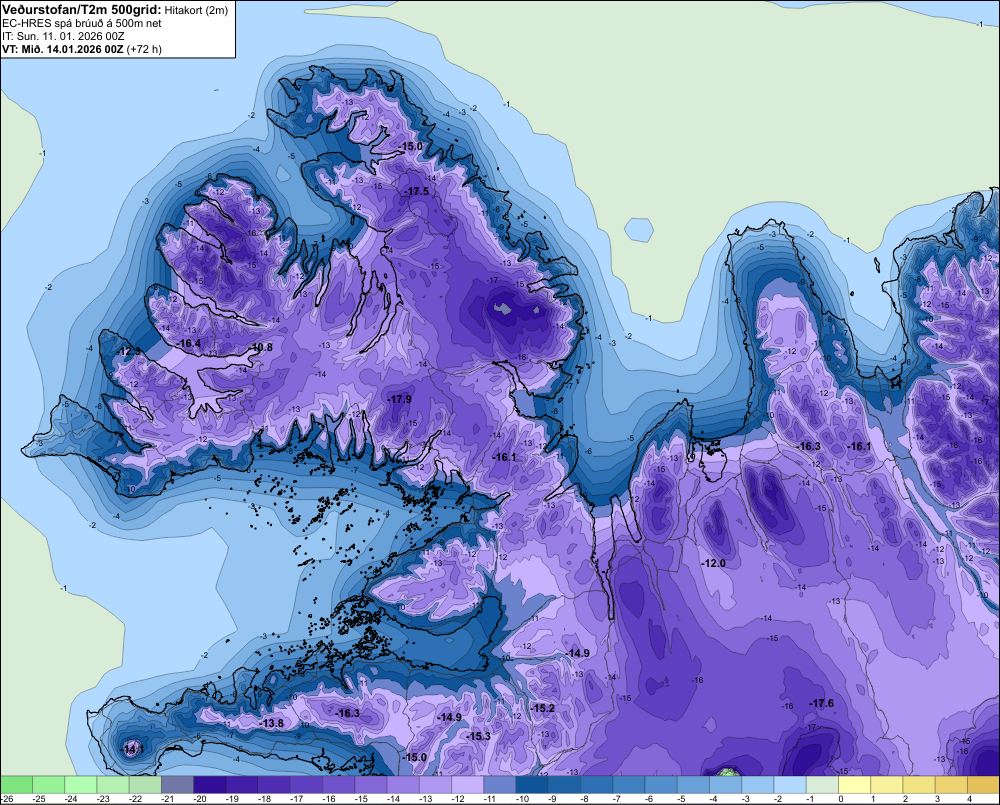Select the dark blue legend swatch labeled -10
Image resolution: width=1000 pixels, height=805 pixels.
pos(532,784)
